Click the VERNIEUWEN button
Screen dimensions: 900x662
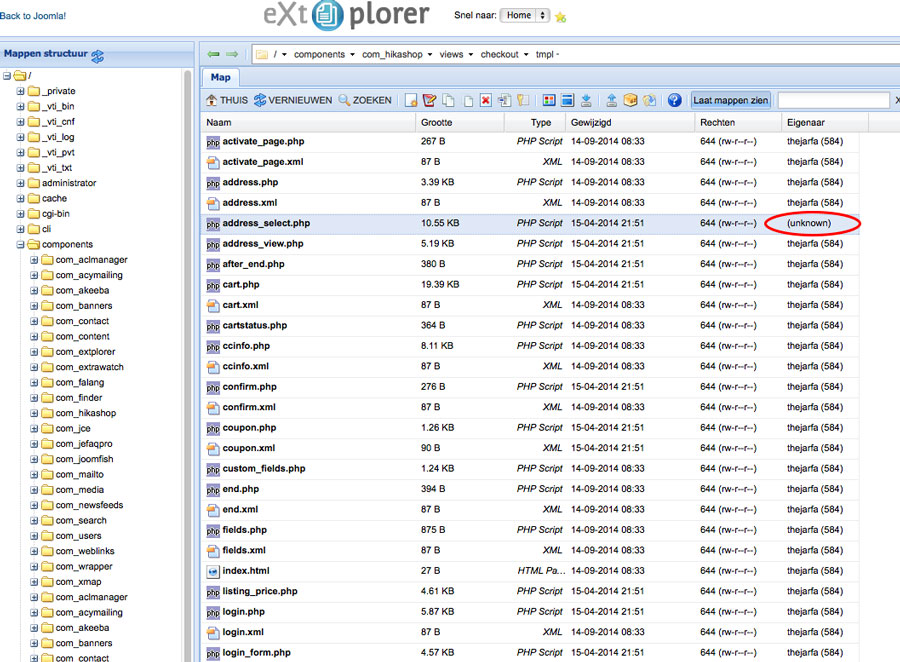pyautogui.click(x=292, y=100)
